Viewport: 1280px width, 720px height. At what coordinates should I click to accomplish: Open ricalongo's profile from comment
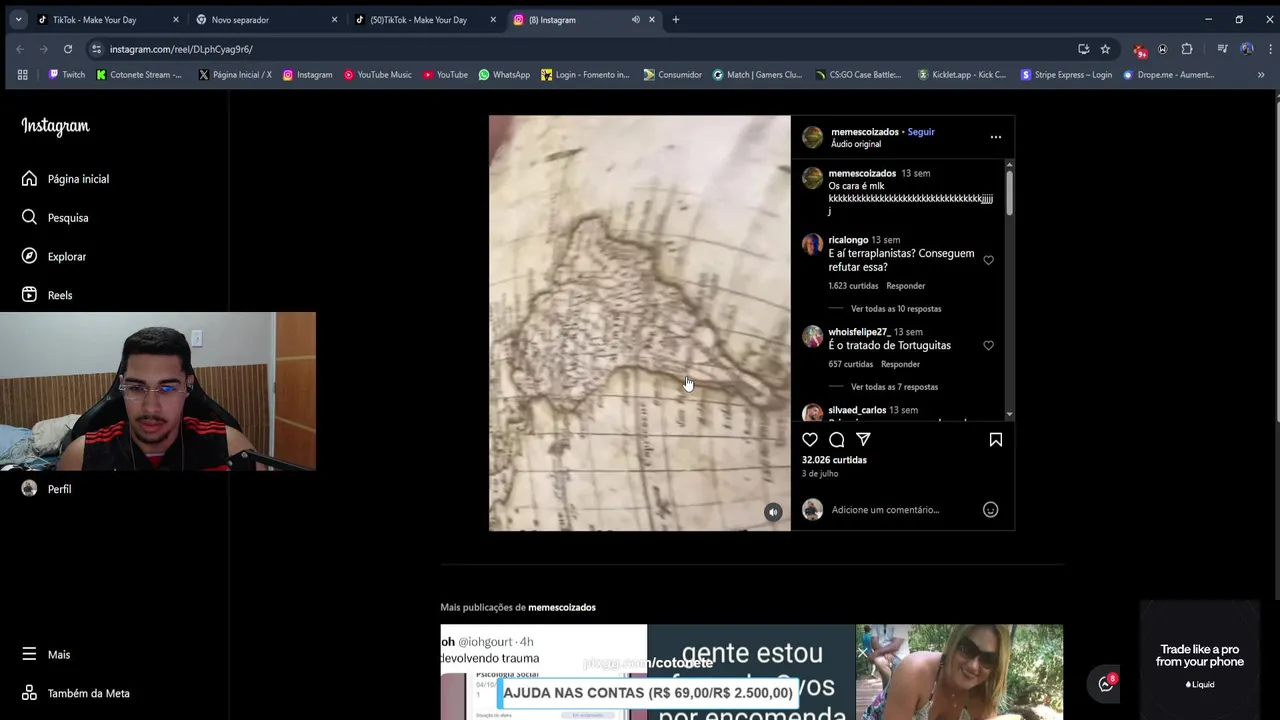pyautogui.click(x=848, y=240)
